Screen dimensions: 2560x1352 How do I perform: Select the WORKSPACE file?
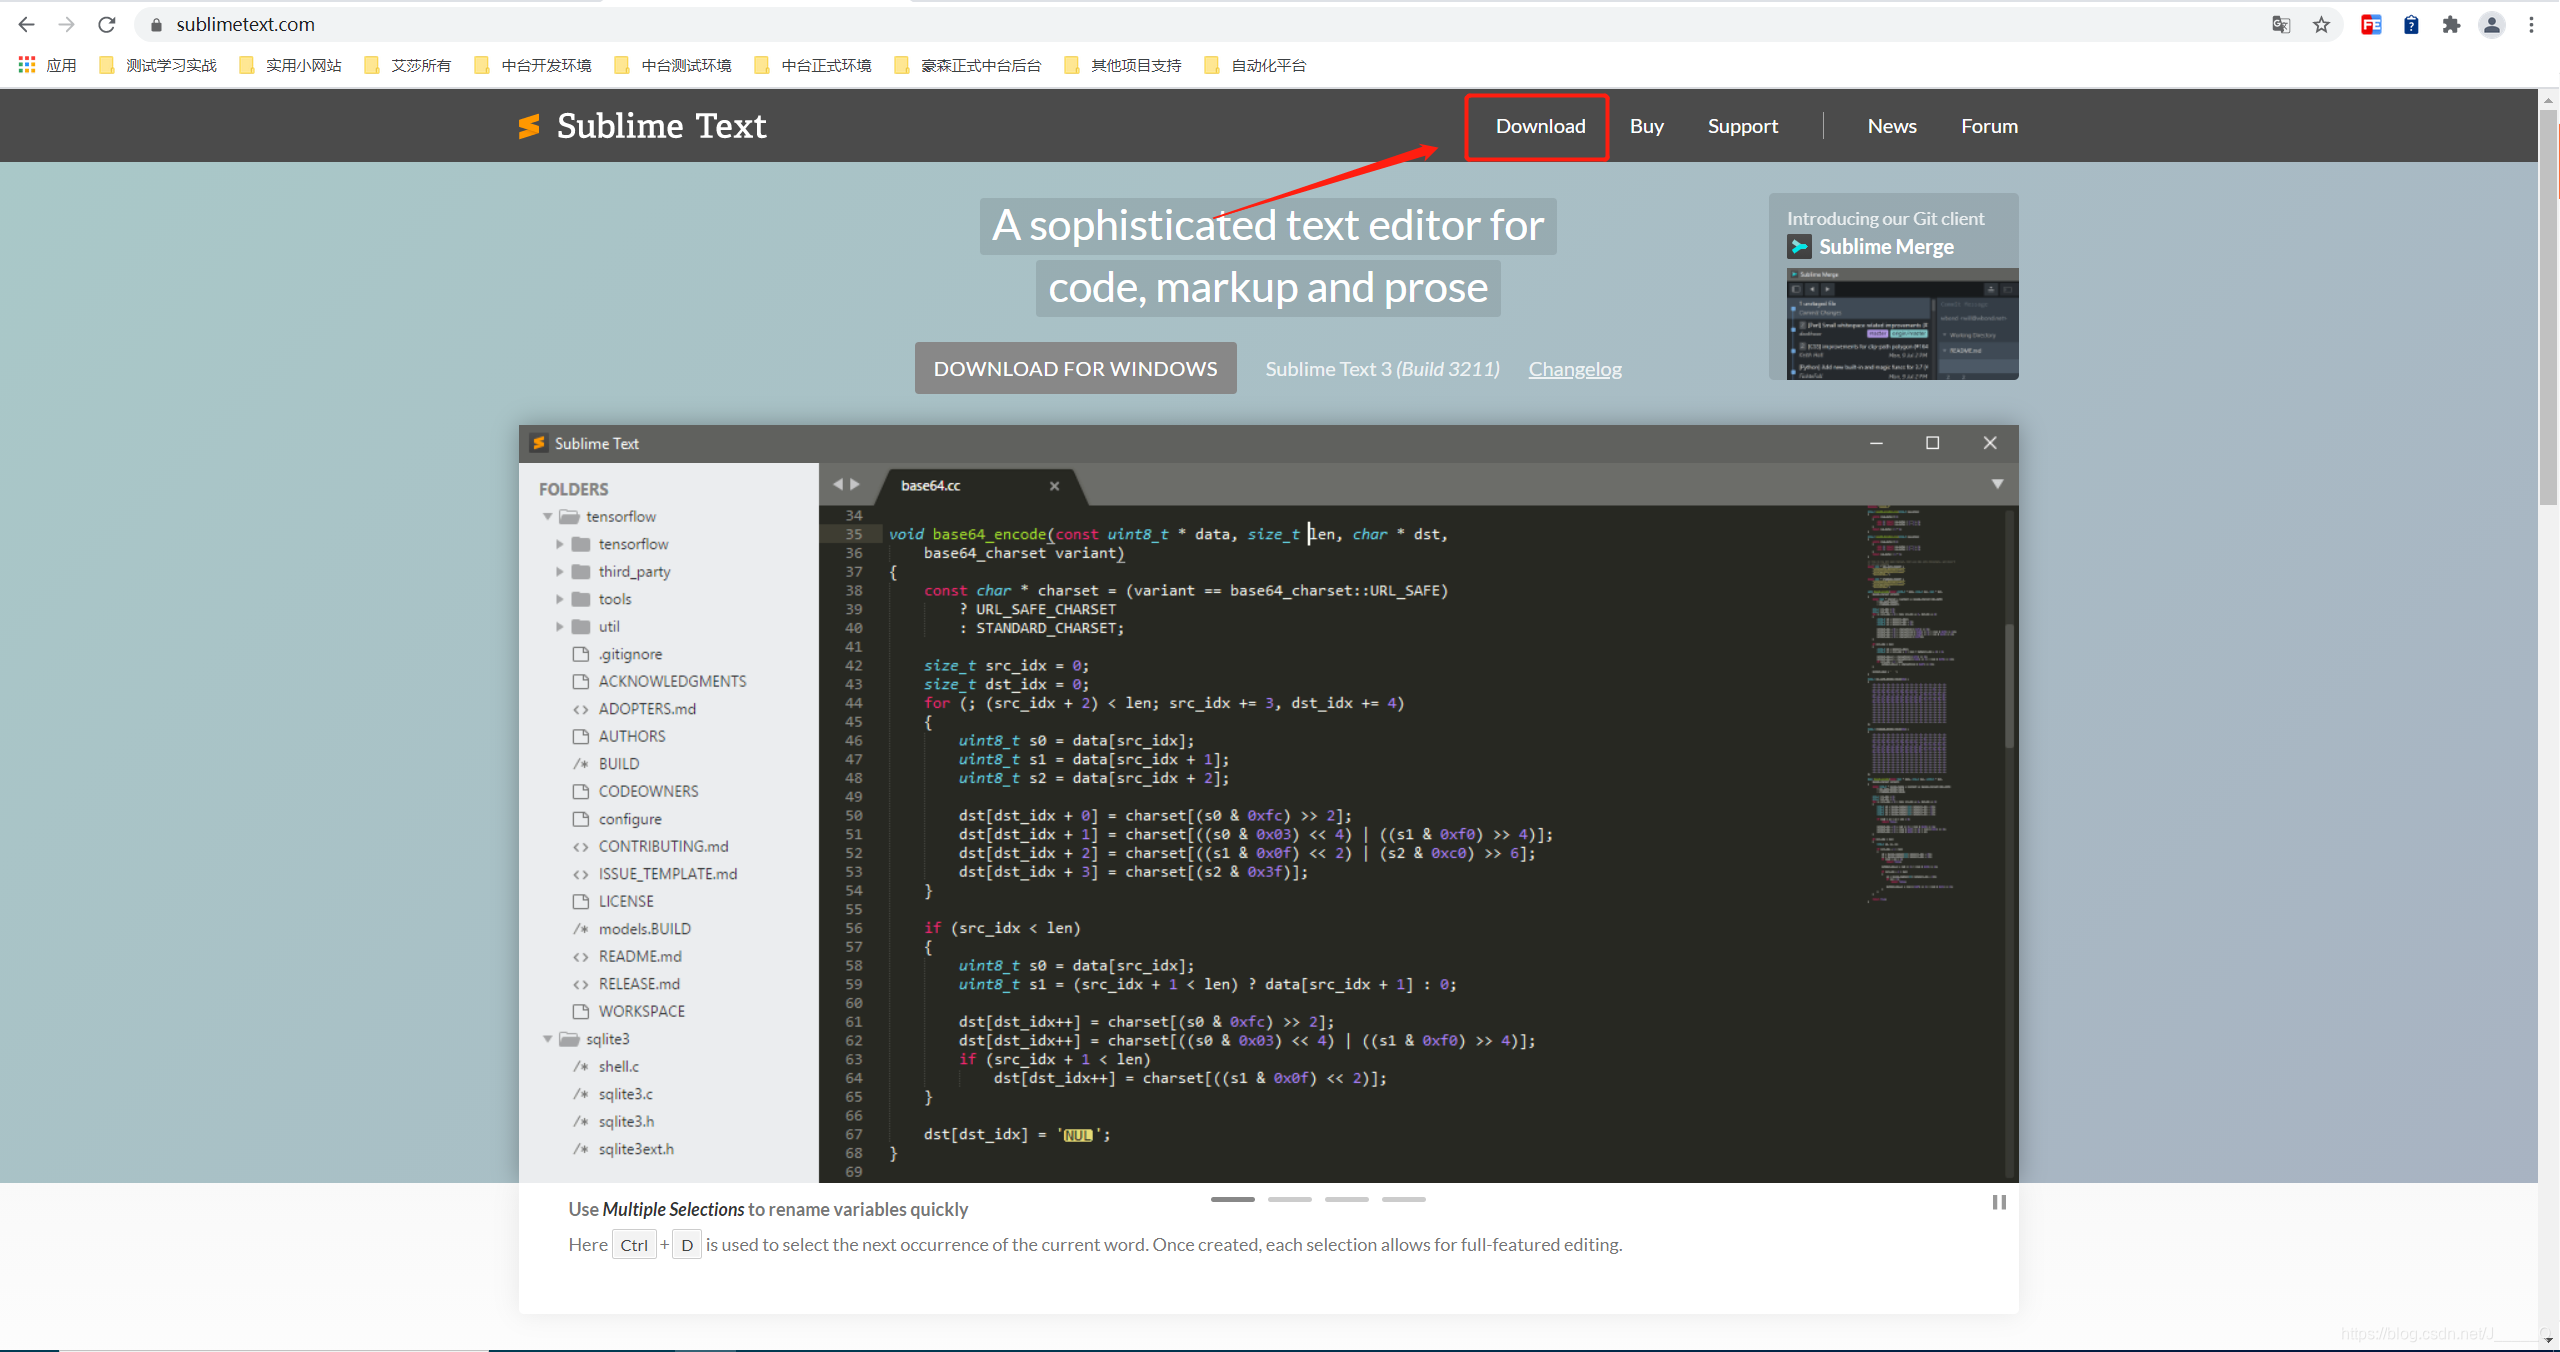(641, 1011)
